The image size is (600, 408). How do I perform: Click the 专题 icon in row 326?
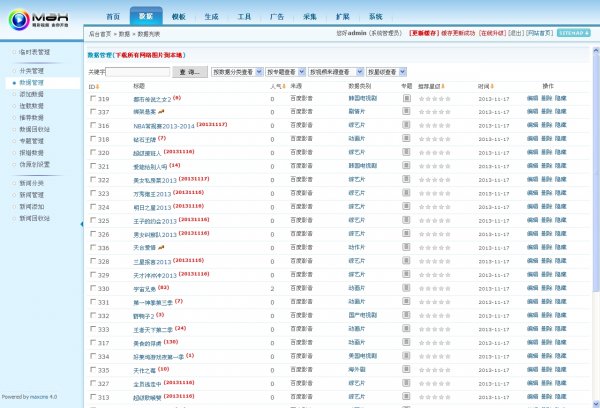point(406,233)
